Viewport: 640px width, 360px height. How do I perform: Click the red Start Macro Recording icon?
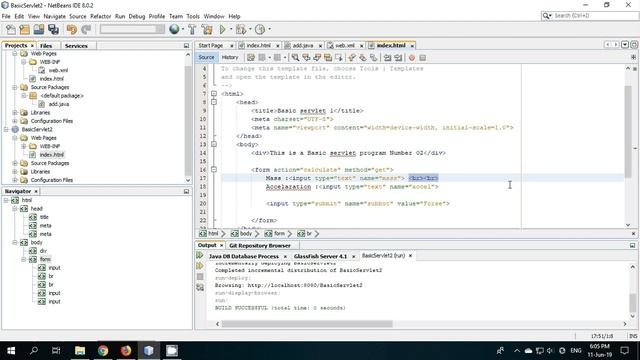(412, 58)
